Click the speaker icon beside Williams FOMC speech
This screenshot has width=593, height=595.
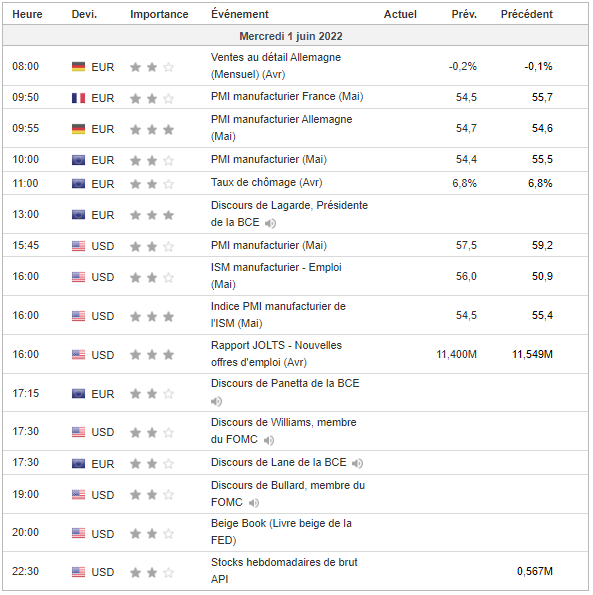(269, 440)
